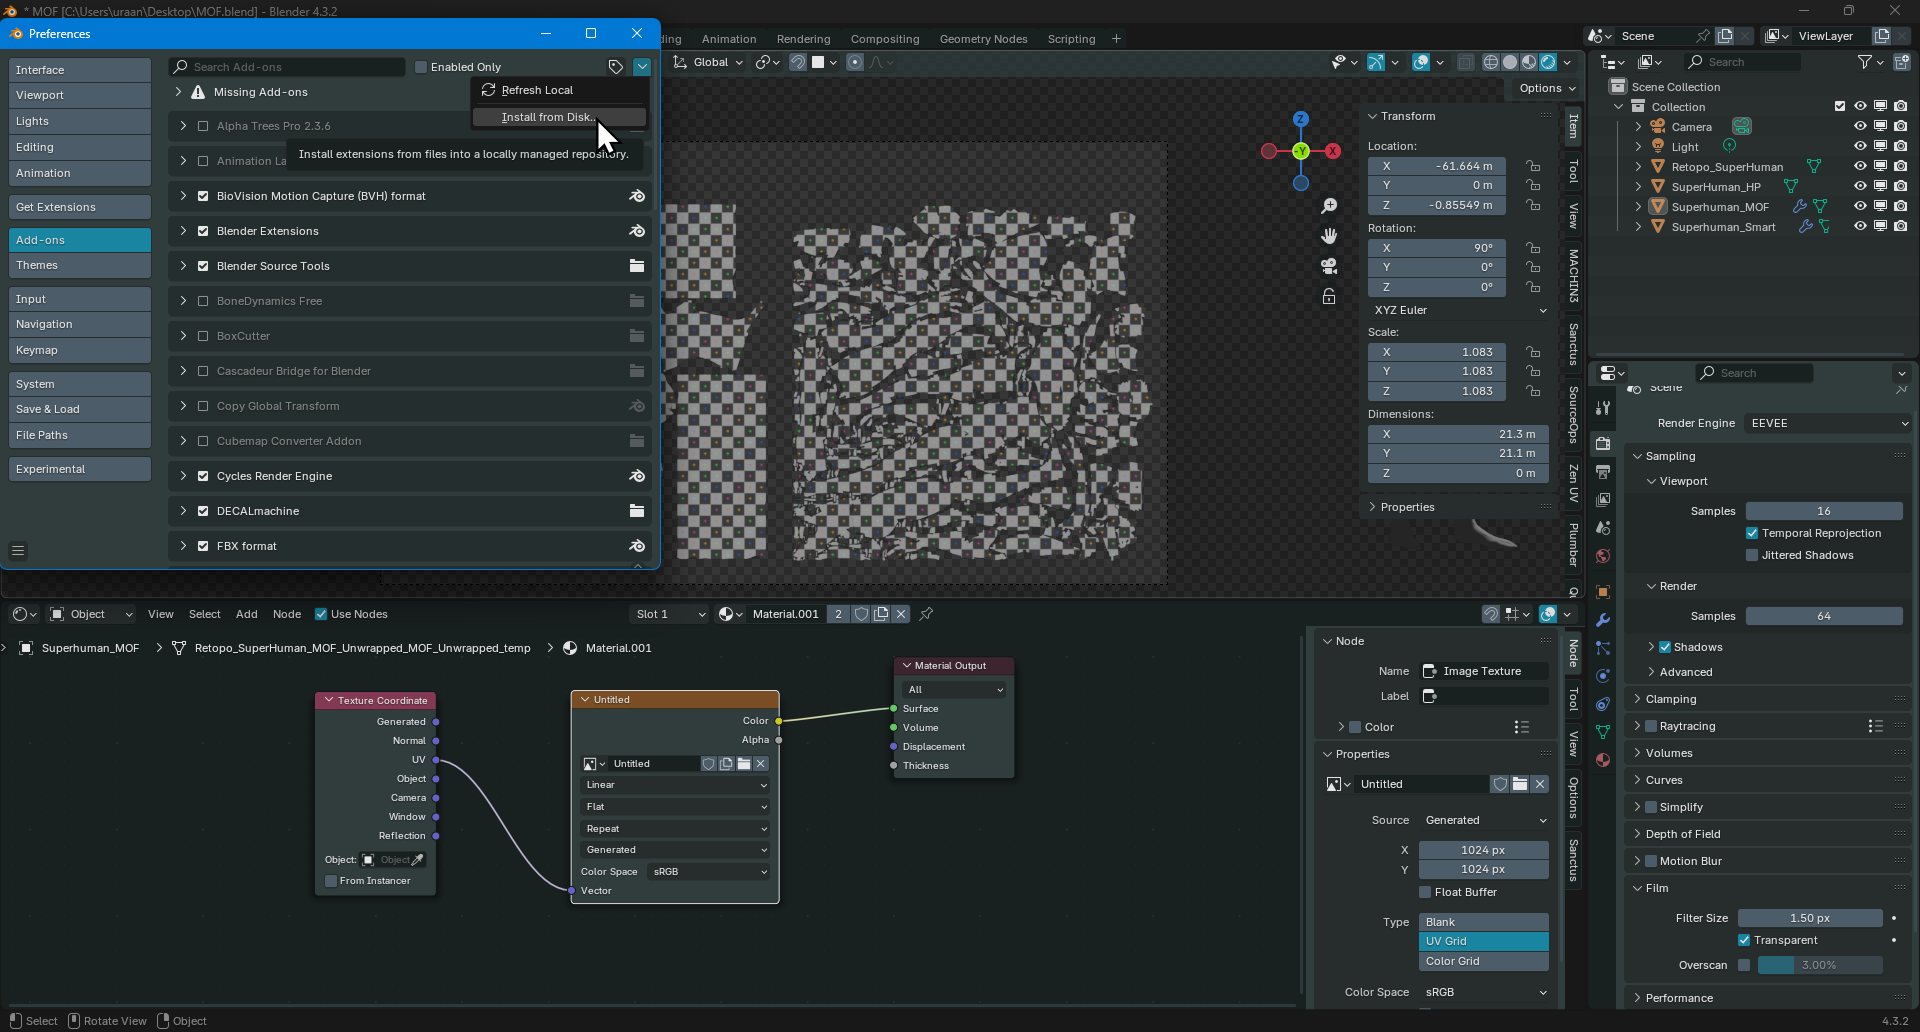Uncheck the Enabled Only checkbox
This screenshot has height=1032, width=1920.
click(x=421, y=67)
